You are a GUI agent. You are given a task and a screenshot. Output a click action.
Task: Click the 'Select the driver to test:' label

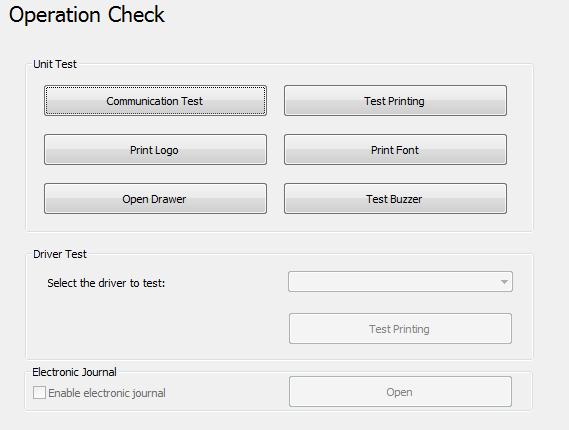[106, 283]
